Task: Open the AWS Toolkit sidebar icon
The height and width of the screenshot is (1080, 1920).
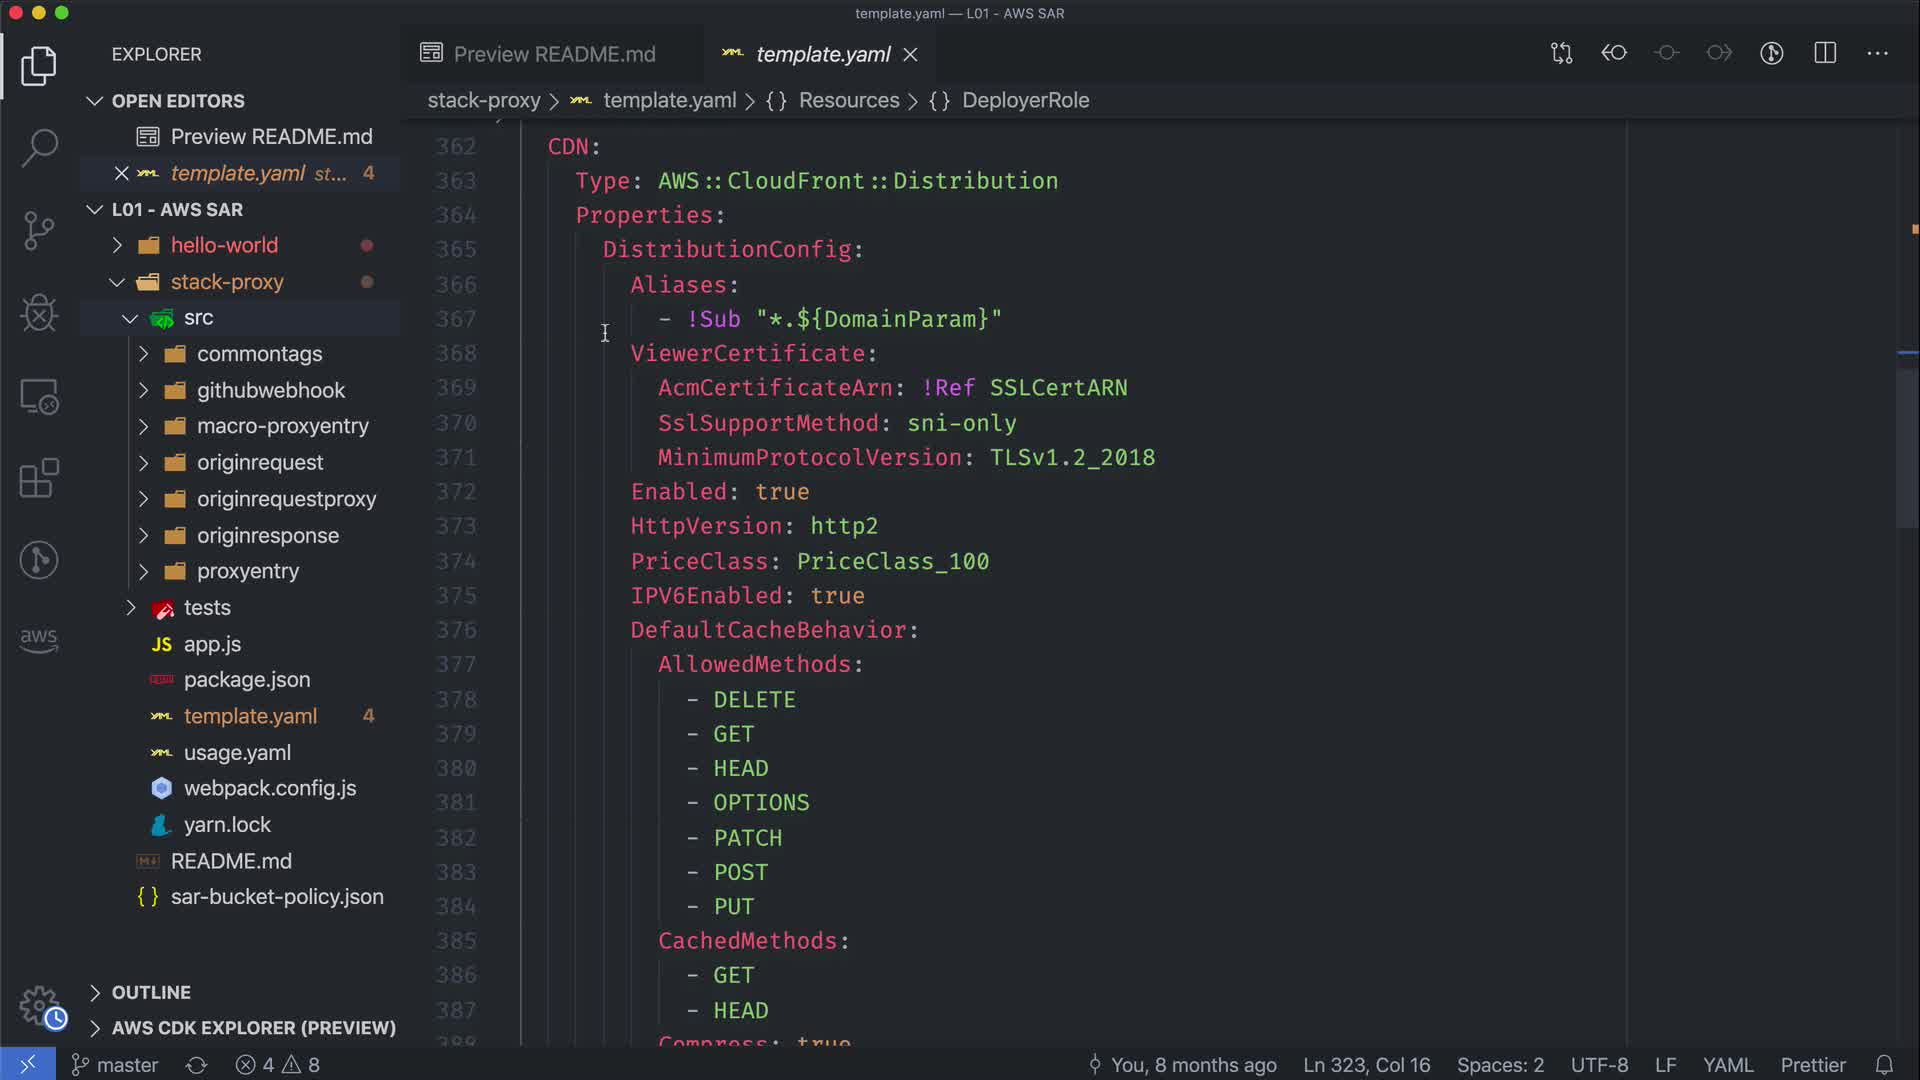Action: click(39, 640)
